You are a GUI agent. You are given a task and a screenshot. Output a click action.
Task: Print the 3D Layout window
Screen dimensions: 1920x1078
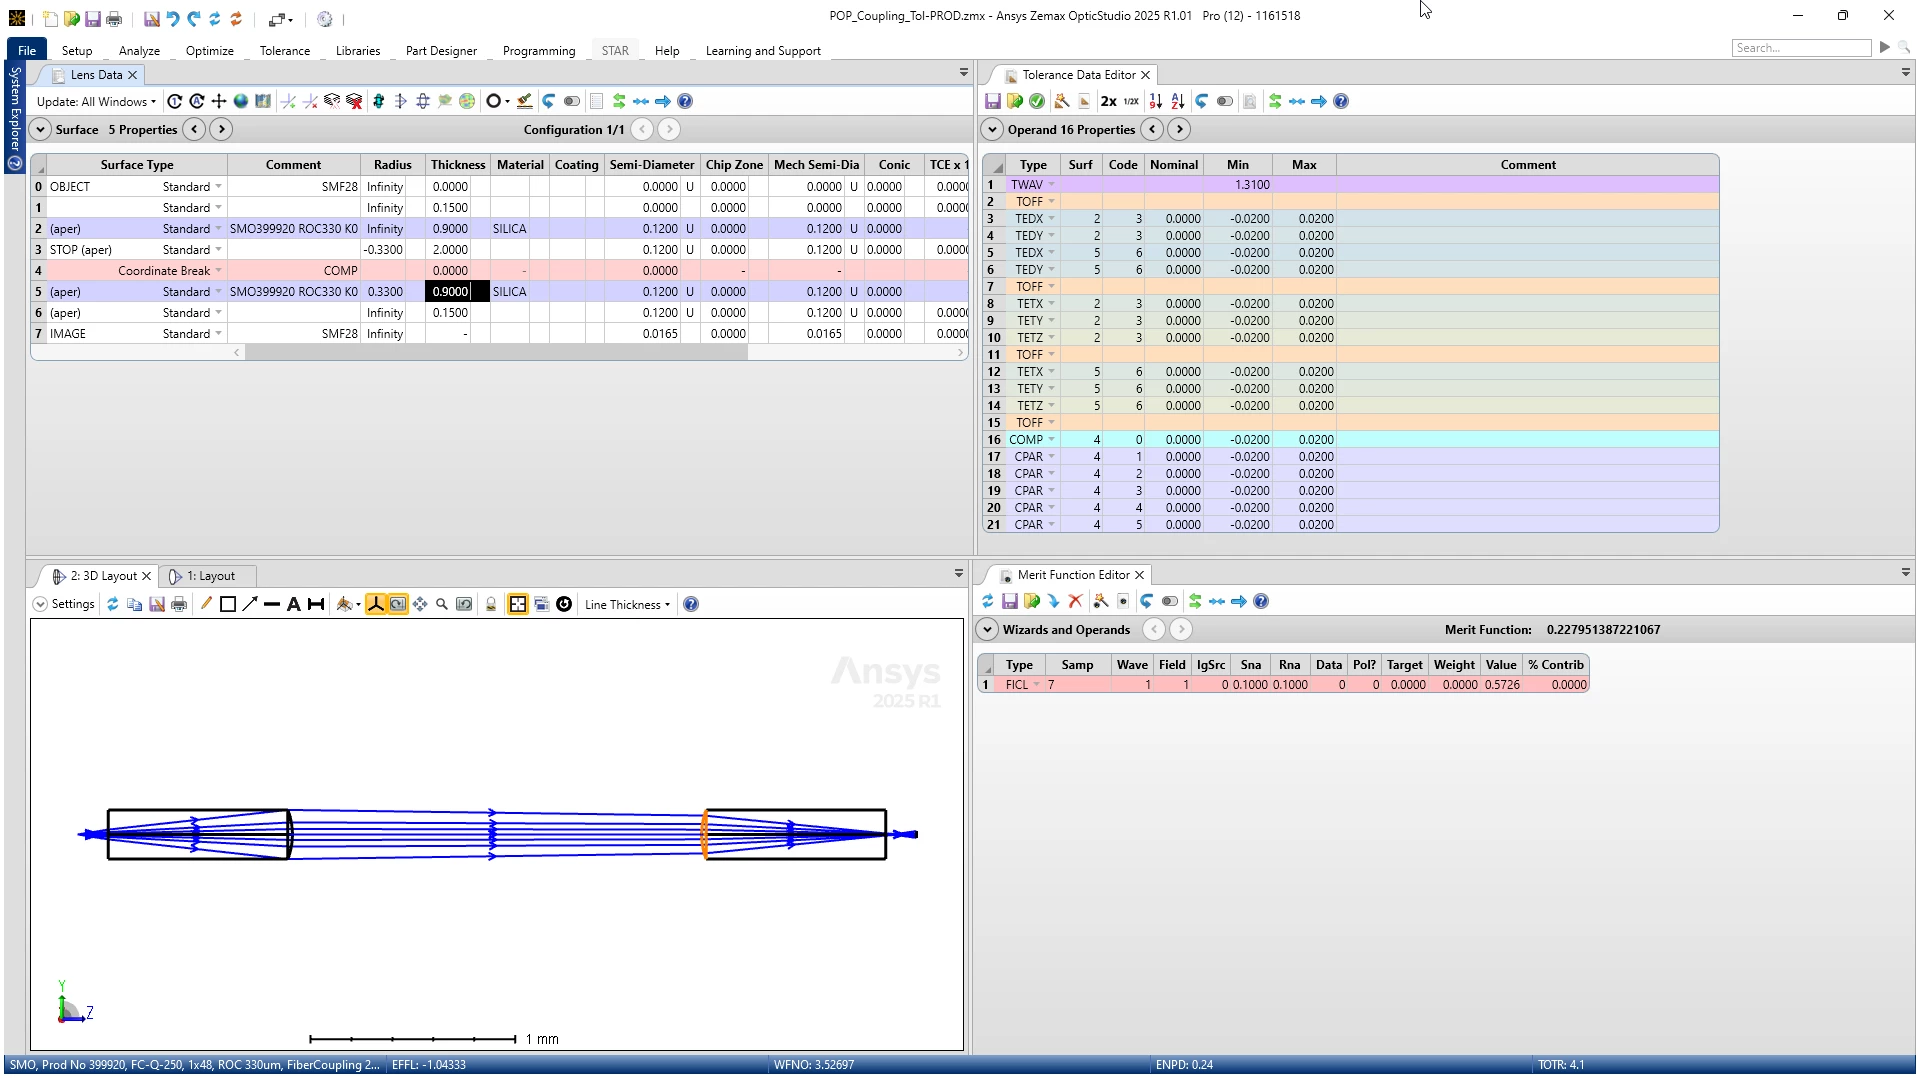pyautogui.click(x=179, y=604)
